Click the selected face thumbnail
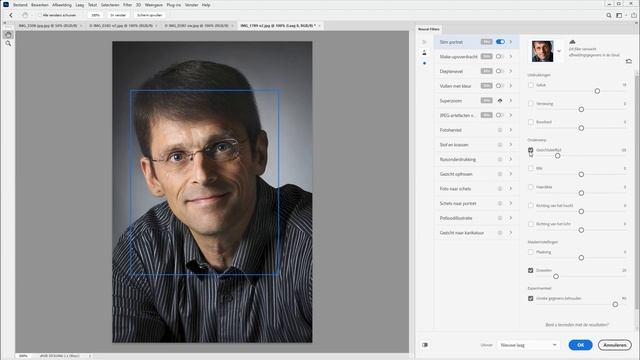Viewport: 640px width, 360px height. pos(542,51)
